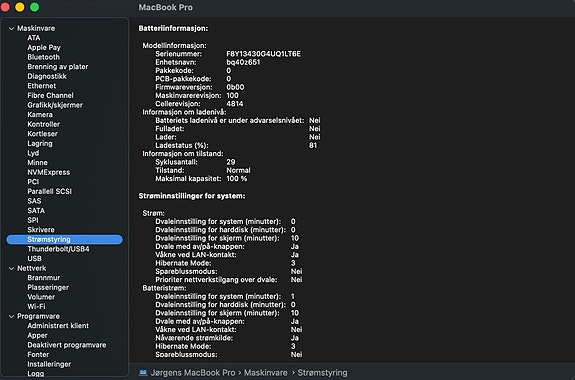The image size is (575, 380).
Task: Click Maksimal kapasitet value 100 %
Action: coord(237,179)
